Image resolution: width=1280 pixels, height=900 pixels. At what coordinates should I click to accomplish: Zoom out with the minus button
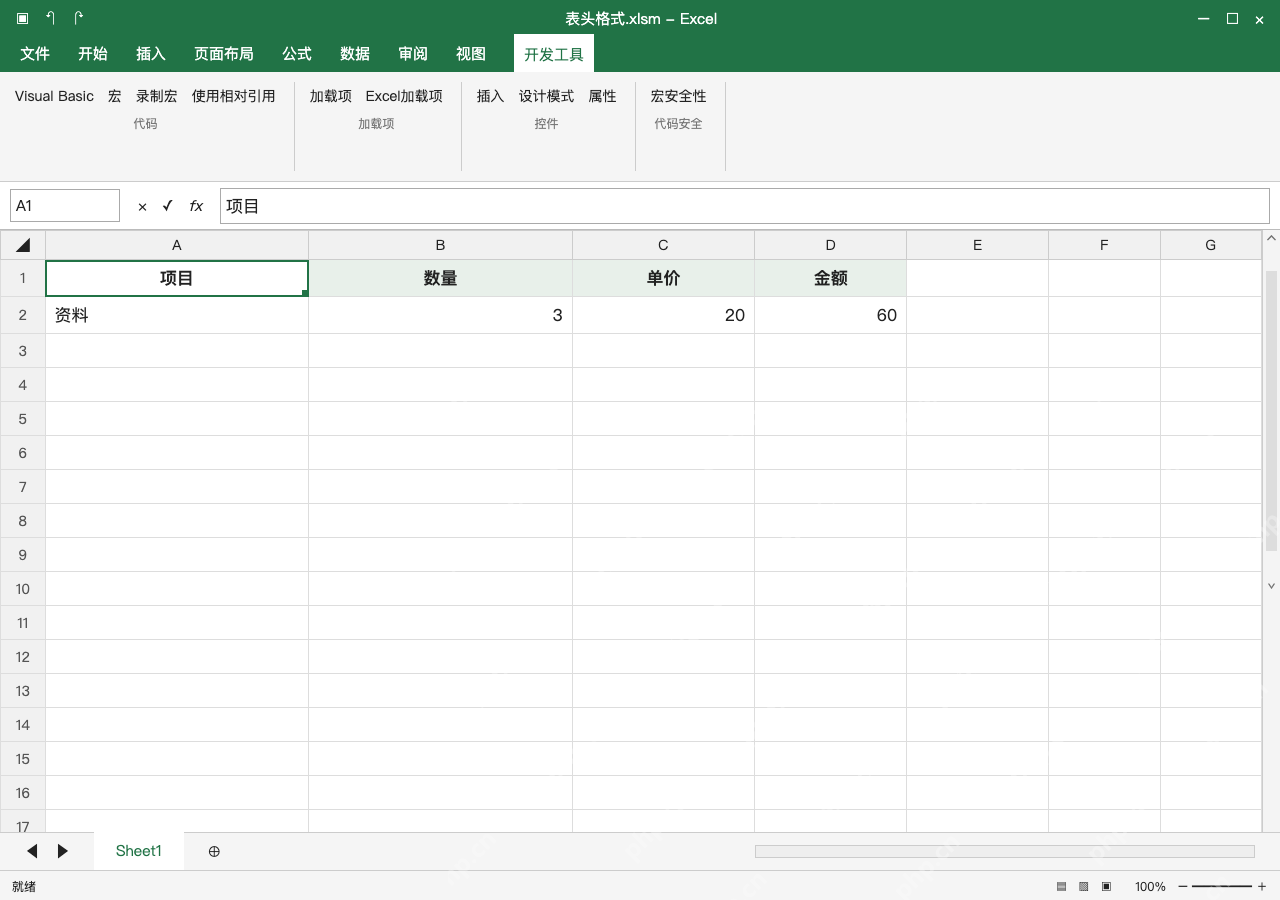pyautogui.click(x=1183, y=886)
